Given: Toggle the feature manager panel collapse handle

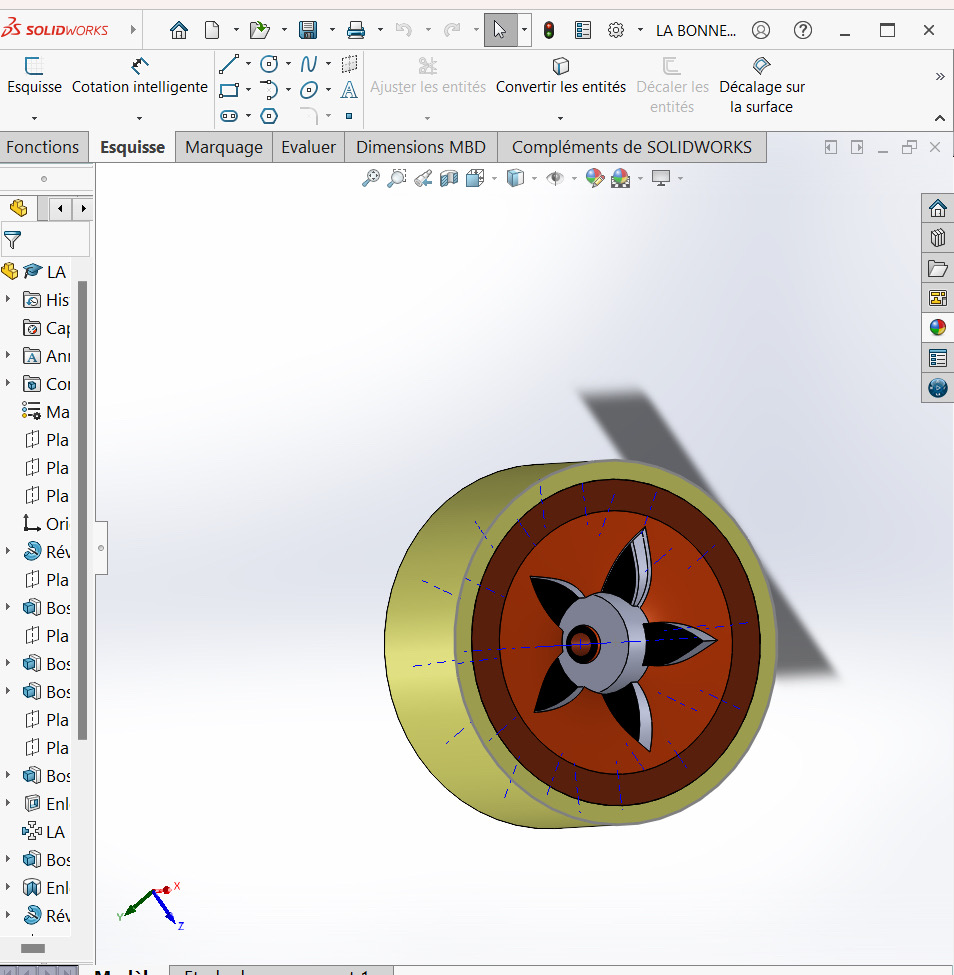Looking at the screenshot, I should point(101,548).
